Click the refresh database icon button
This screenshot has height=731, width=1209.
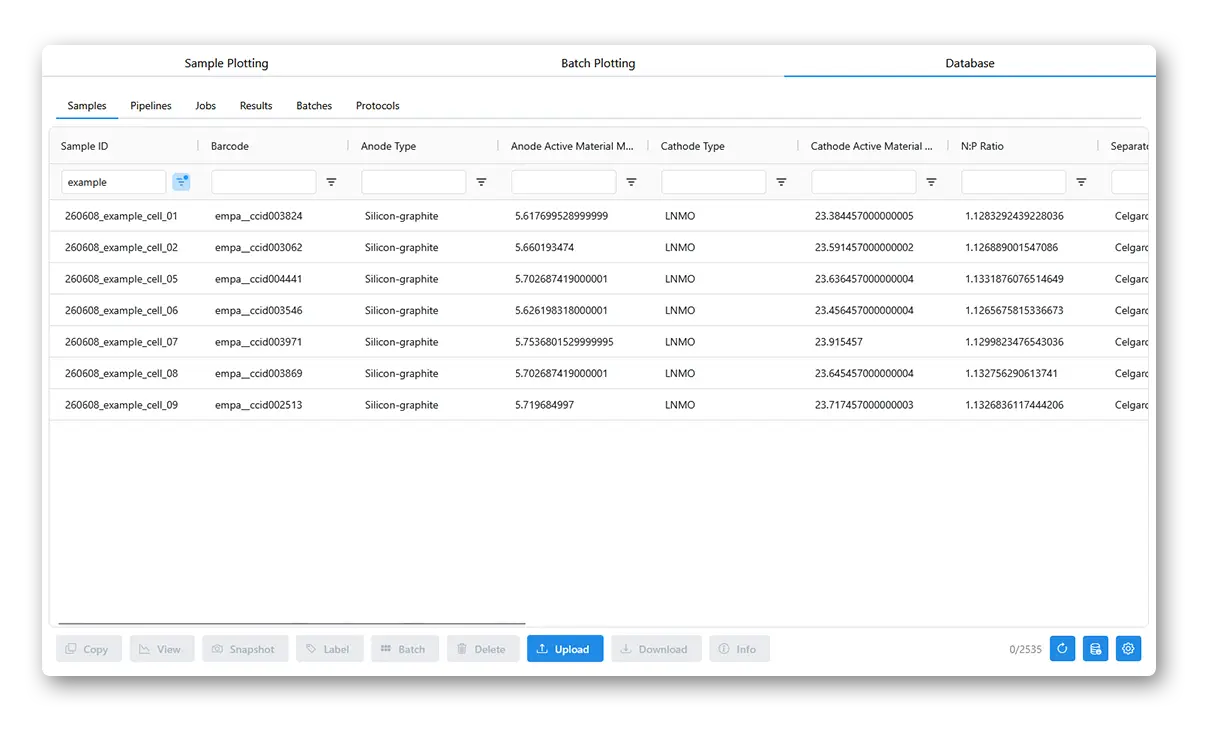pyautogui.click(x=1062, y=649)
